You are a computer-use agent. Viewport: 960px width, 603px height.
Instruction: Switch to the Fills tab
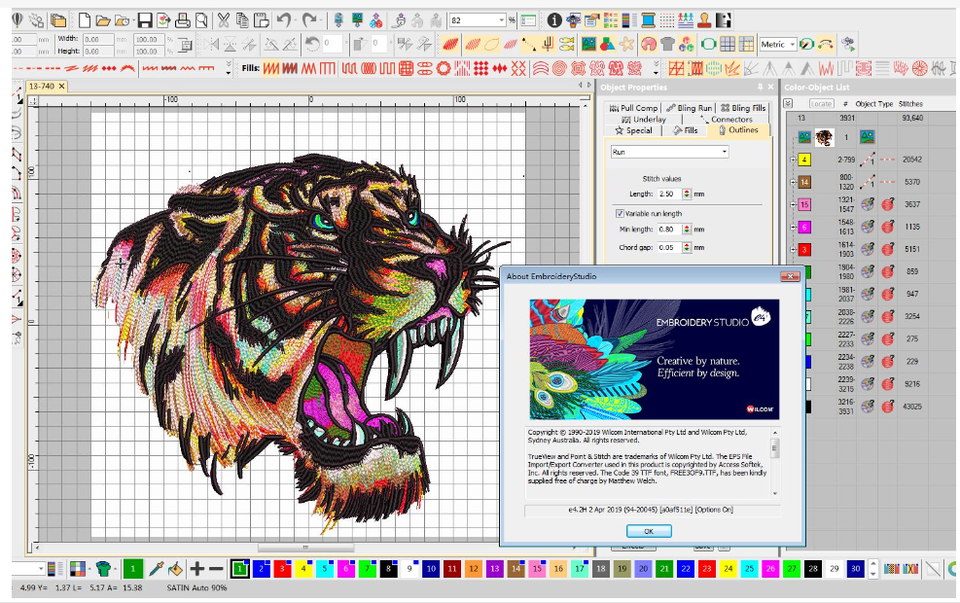point(686,130)
